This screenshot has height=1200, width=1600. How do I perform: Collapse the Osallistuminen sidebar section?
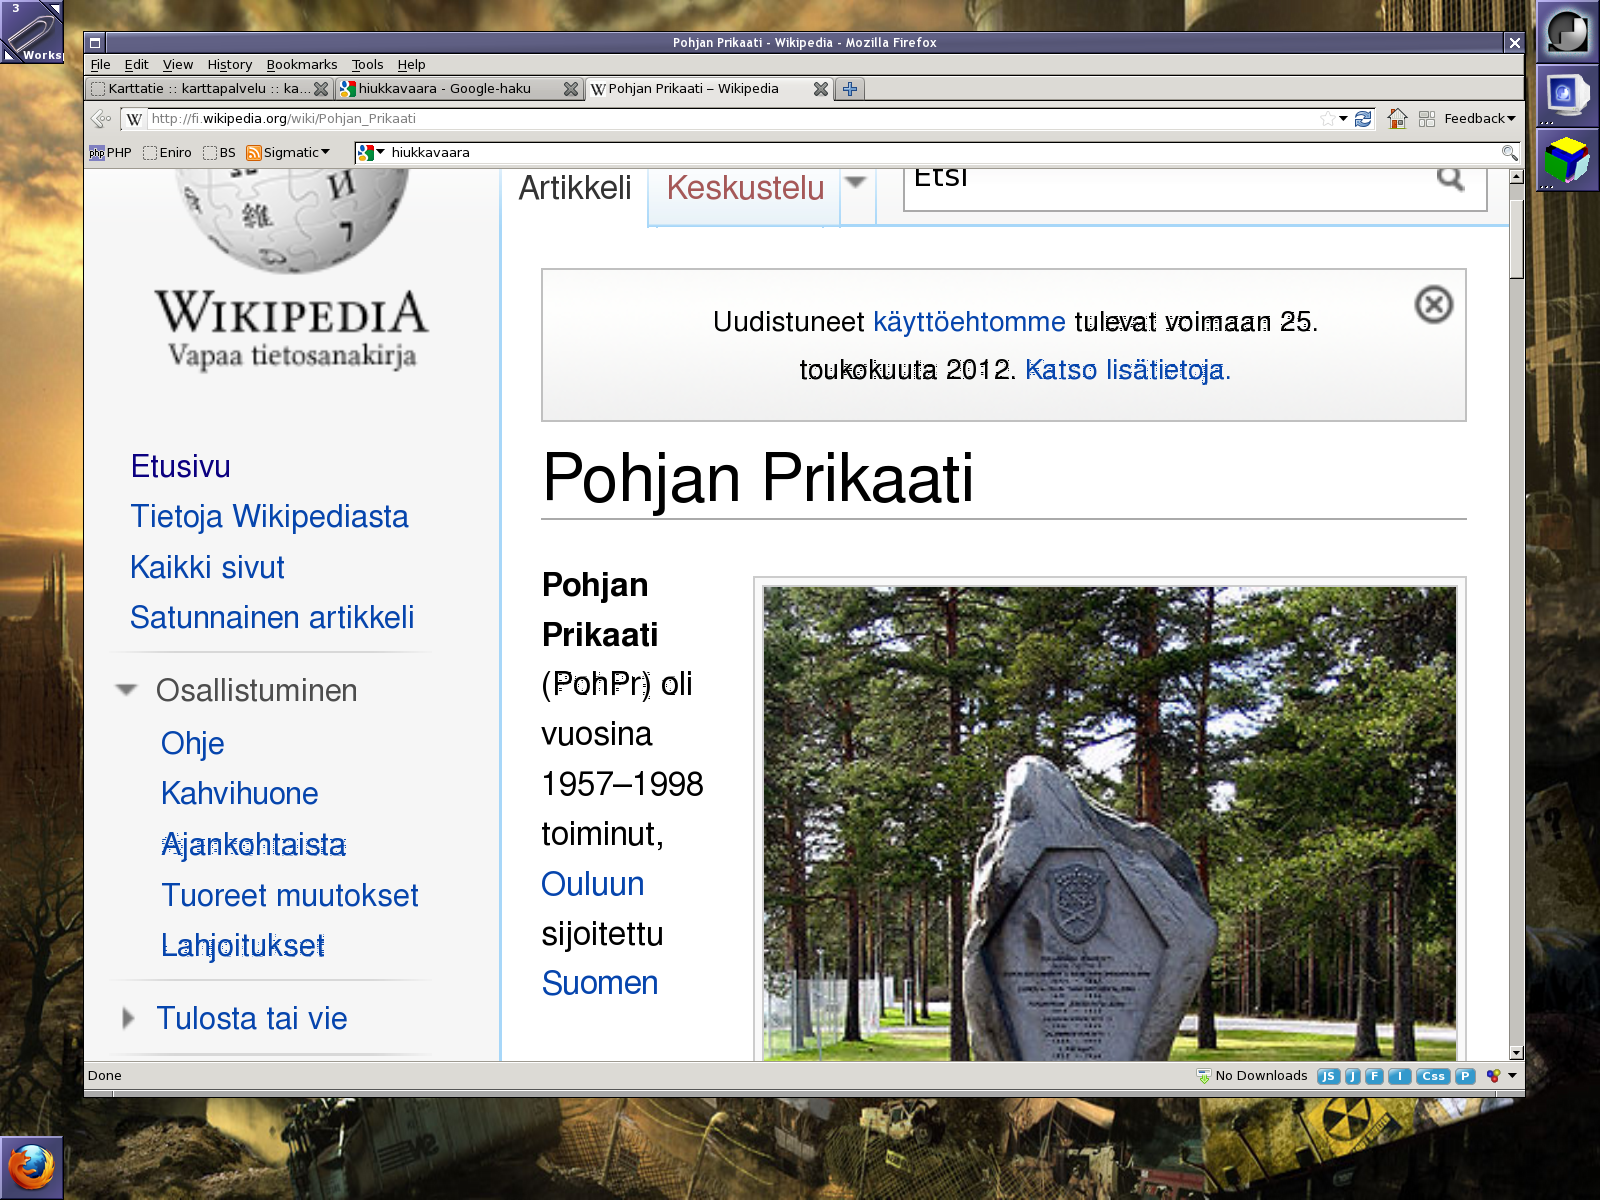pos(126,690)
